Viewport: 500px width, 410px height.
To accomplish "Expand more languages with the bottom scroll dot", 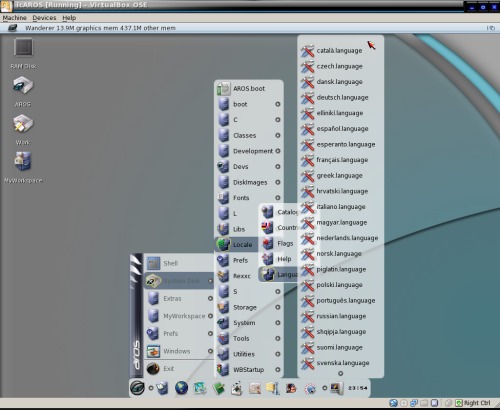I will (x=340, y=373).
